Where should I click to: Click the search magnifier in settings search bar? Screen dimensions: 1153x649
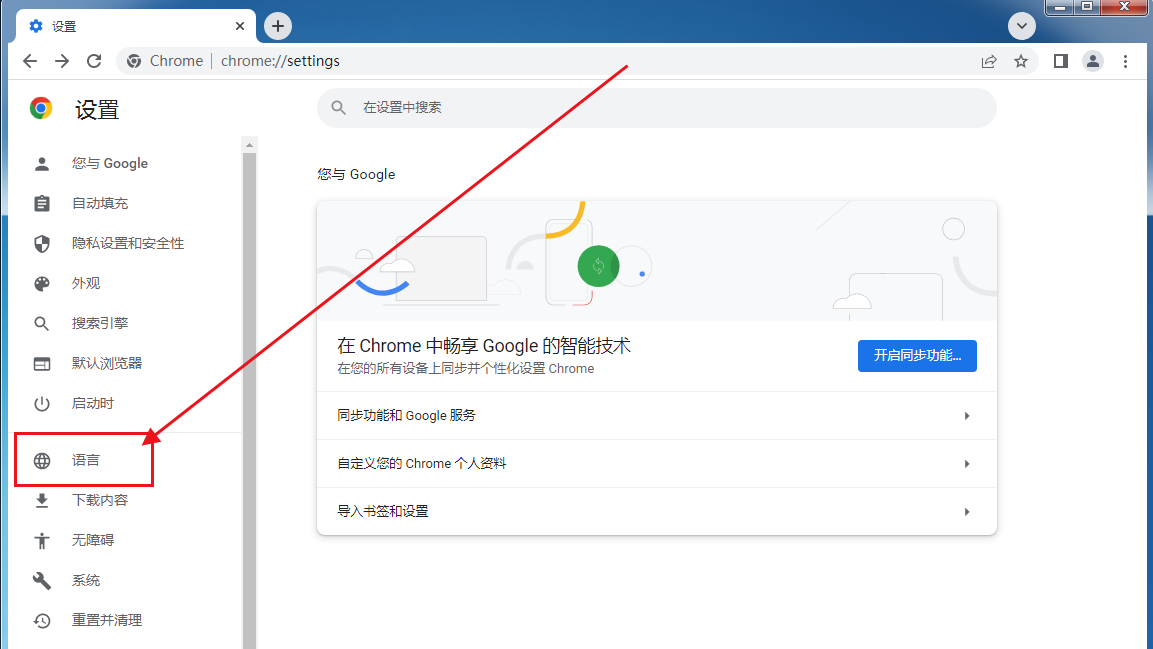[338, 108]
